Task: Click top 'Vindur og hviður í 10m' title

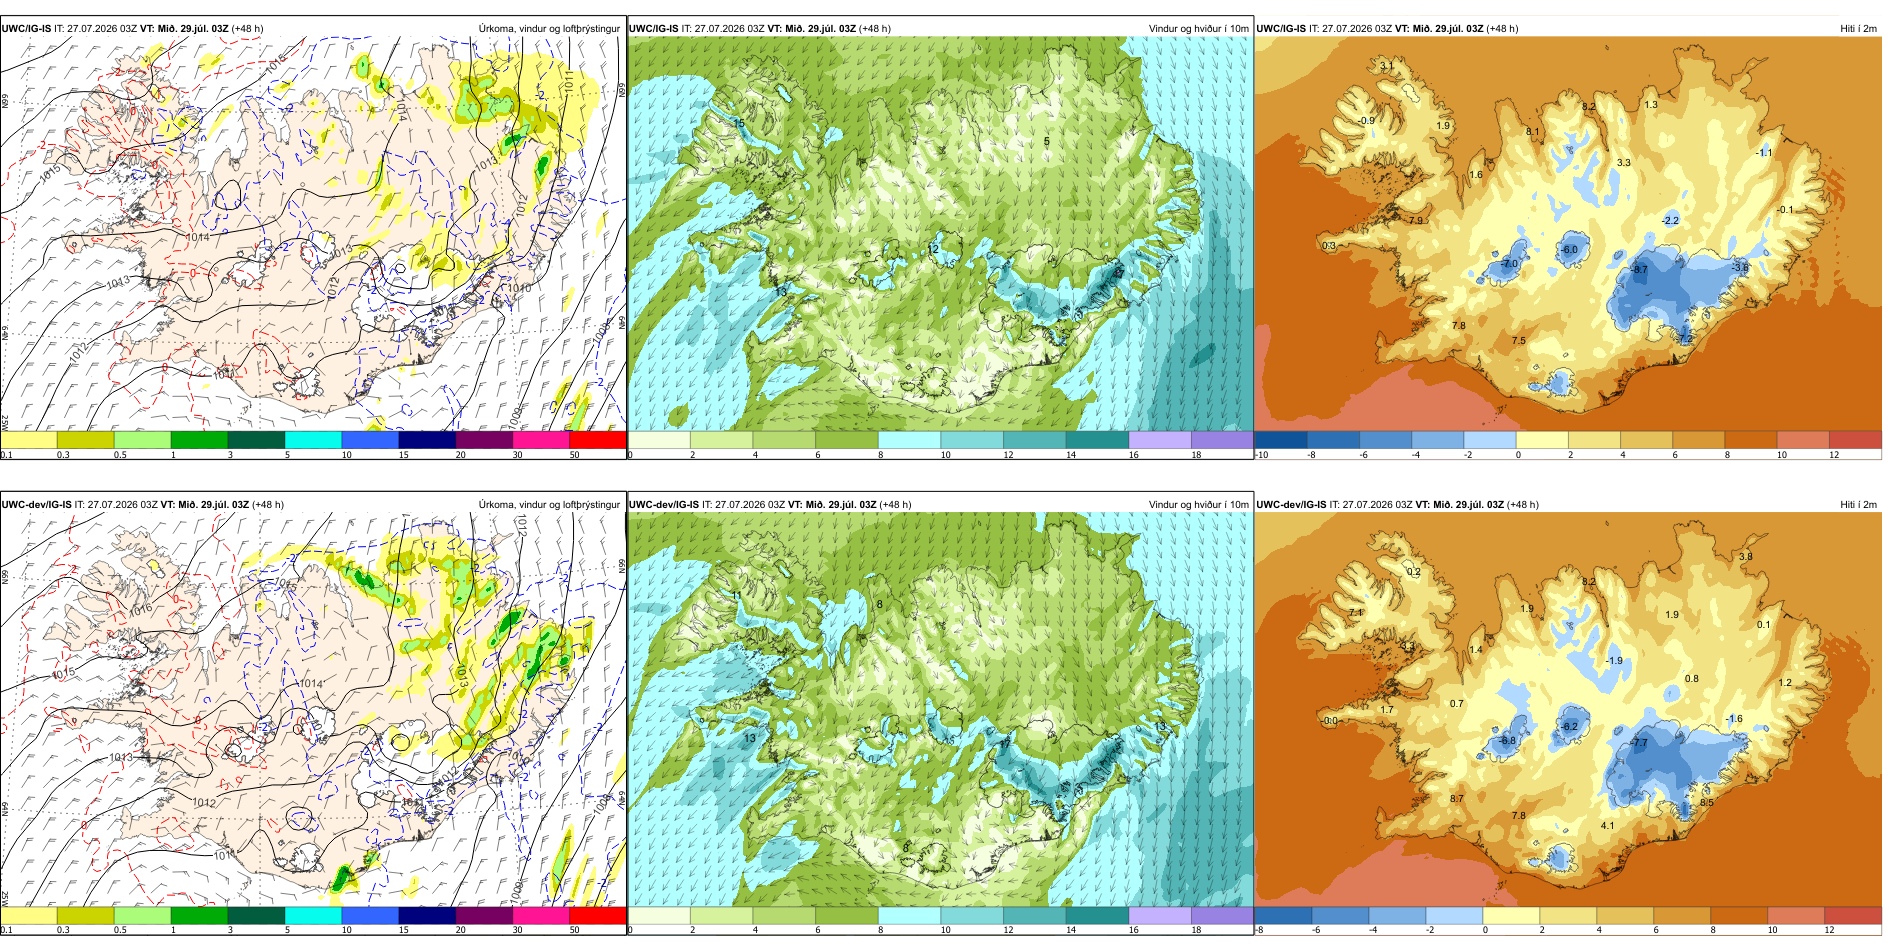Action: 1198,28
